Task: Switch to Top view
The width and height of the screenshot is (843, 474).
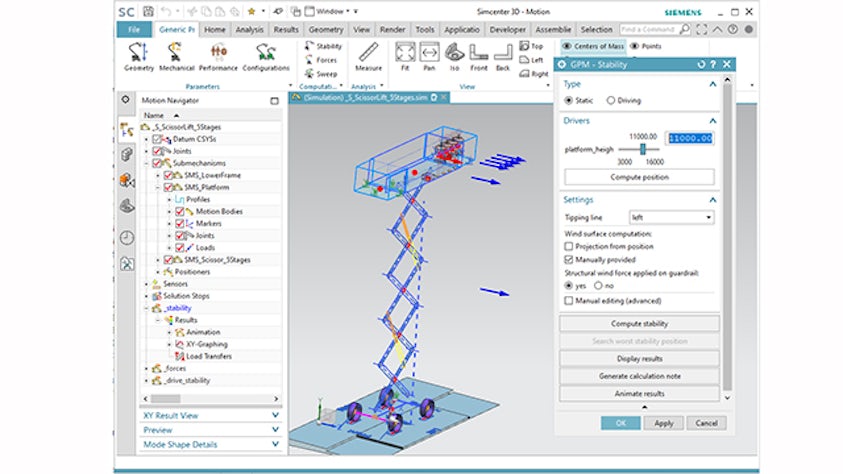Action: [x=531, y=46]
